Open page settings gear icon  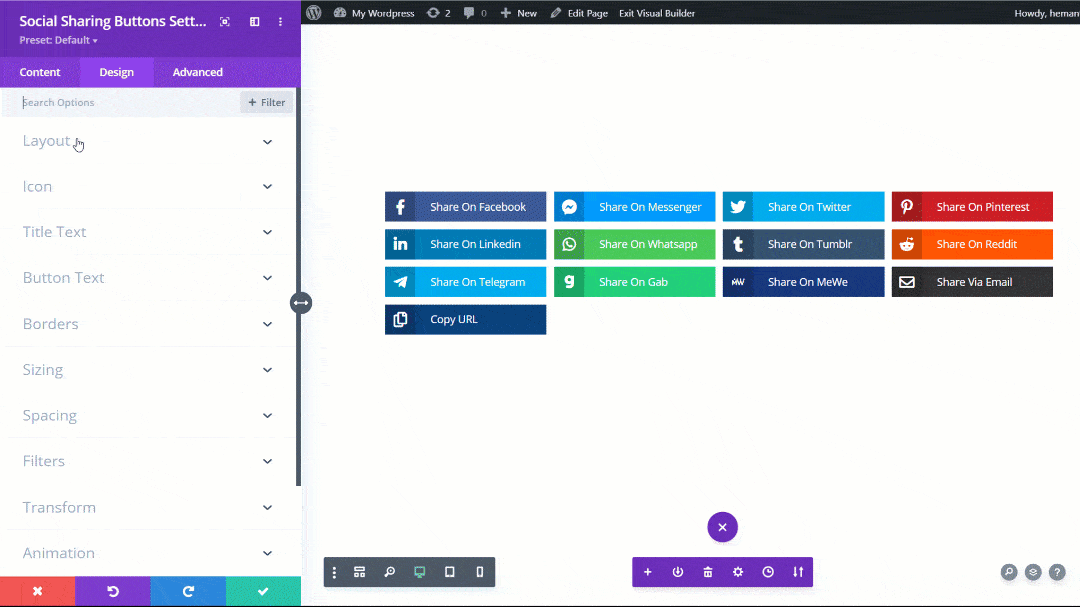(x=738, y=572)
